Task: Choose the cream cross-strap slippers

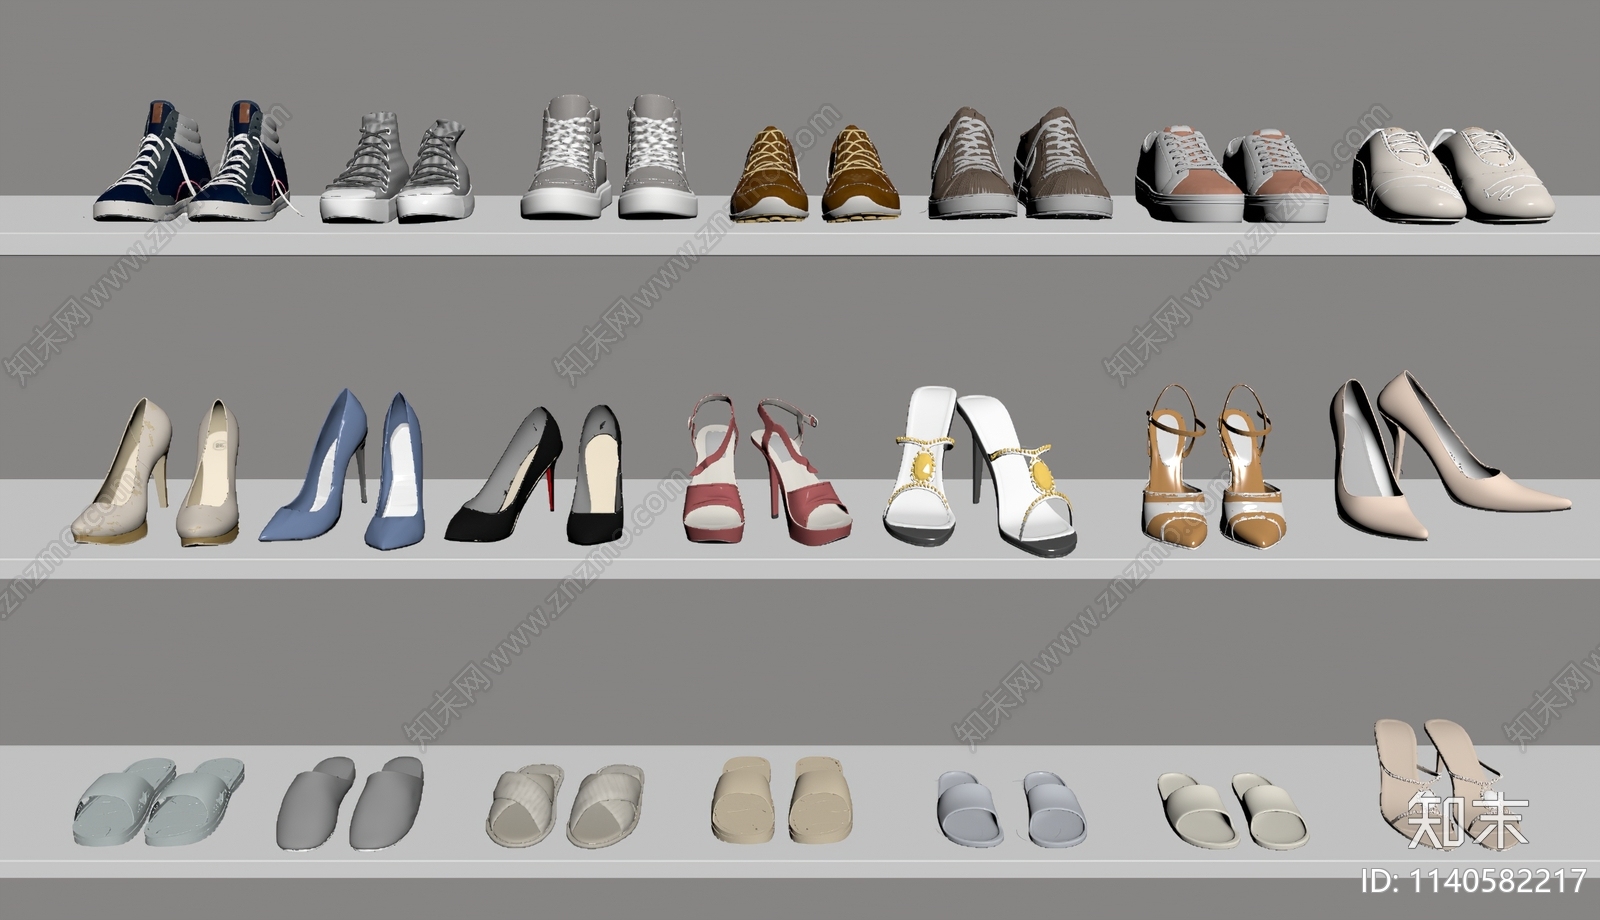Action: [x=565, y=806]
